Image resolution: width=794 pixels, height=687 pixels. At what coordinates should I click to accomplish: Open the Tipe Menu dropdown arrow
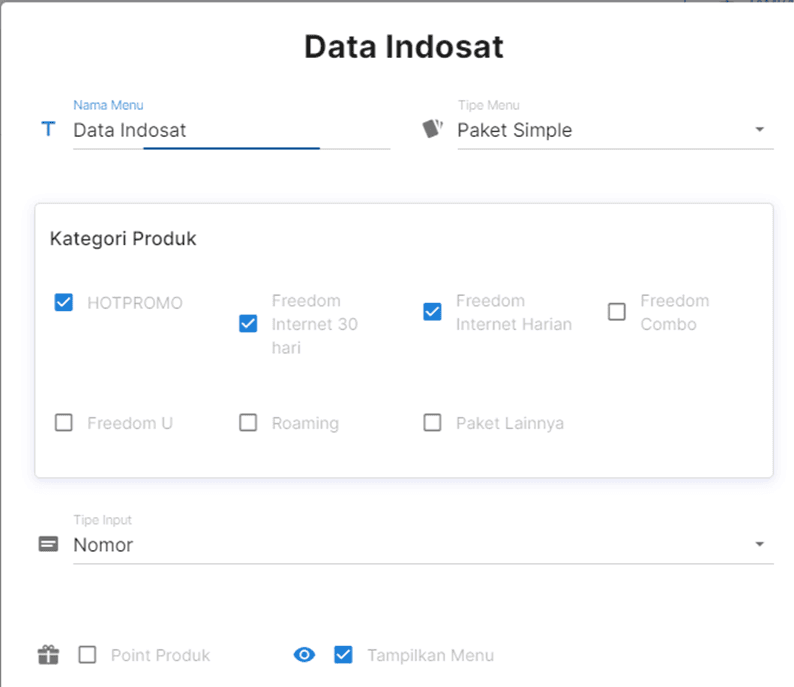pyautogui.click(x=759, y=130)
